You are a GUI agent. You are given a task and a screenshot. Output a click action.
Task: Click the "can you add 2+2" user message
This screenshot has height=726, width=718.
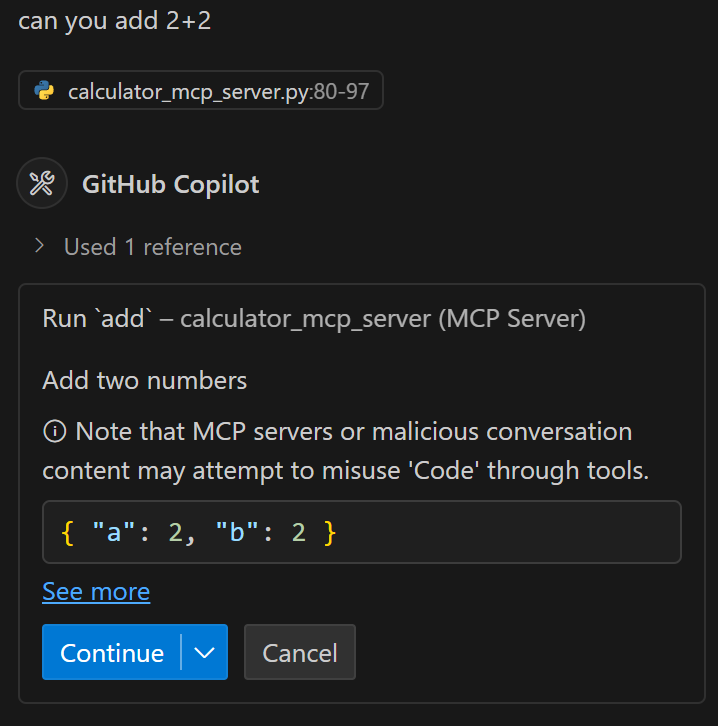click(x=114, y=21)
